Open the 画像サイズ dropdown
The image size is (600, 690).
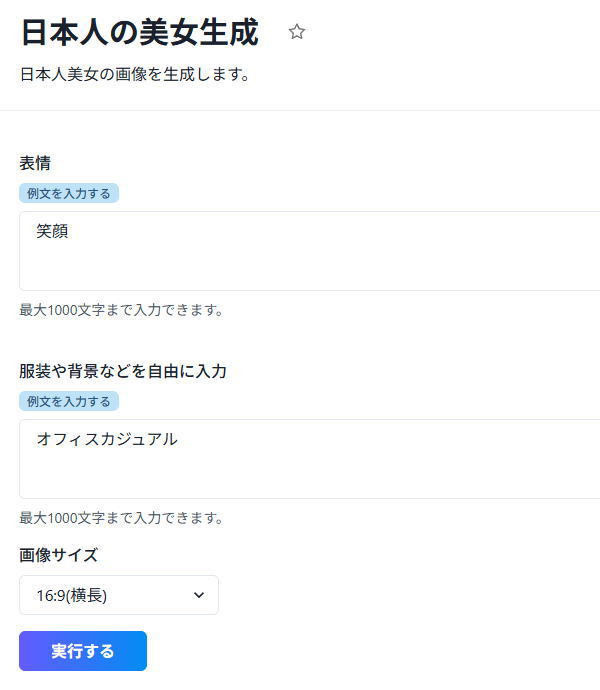coord(118,595)
